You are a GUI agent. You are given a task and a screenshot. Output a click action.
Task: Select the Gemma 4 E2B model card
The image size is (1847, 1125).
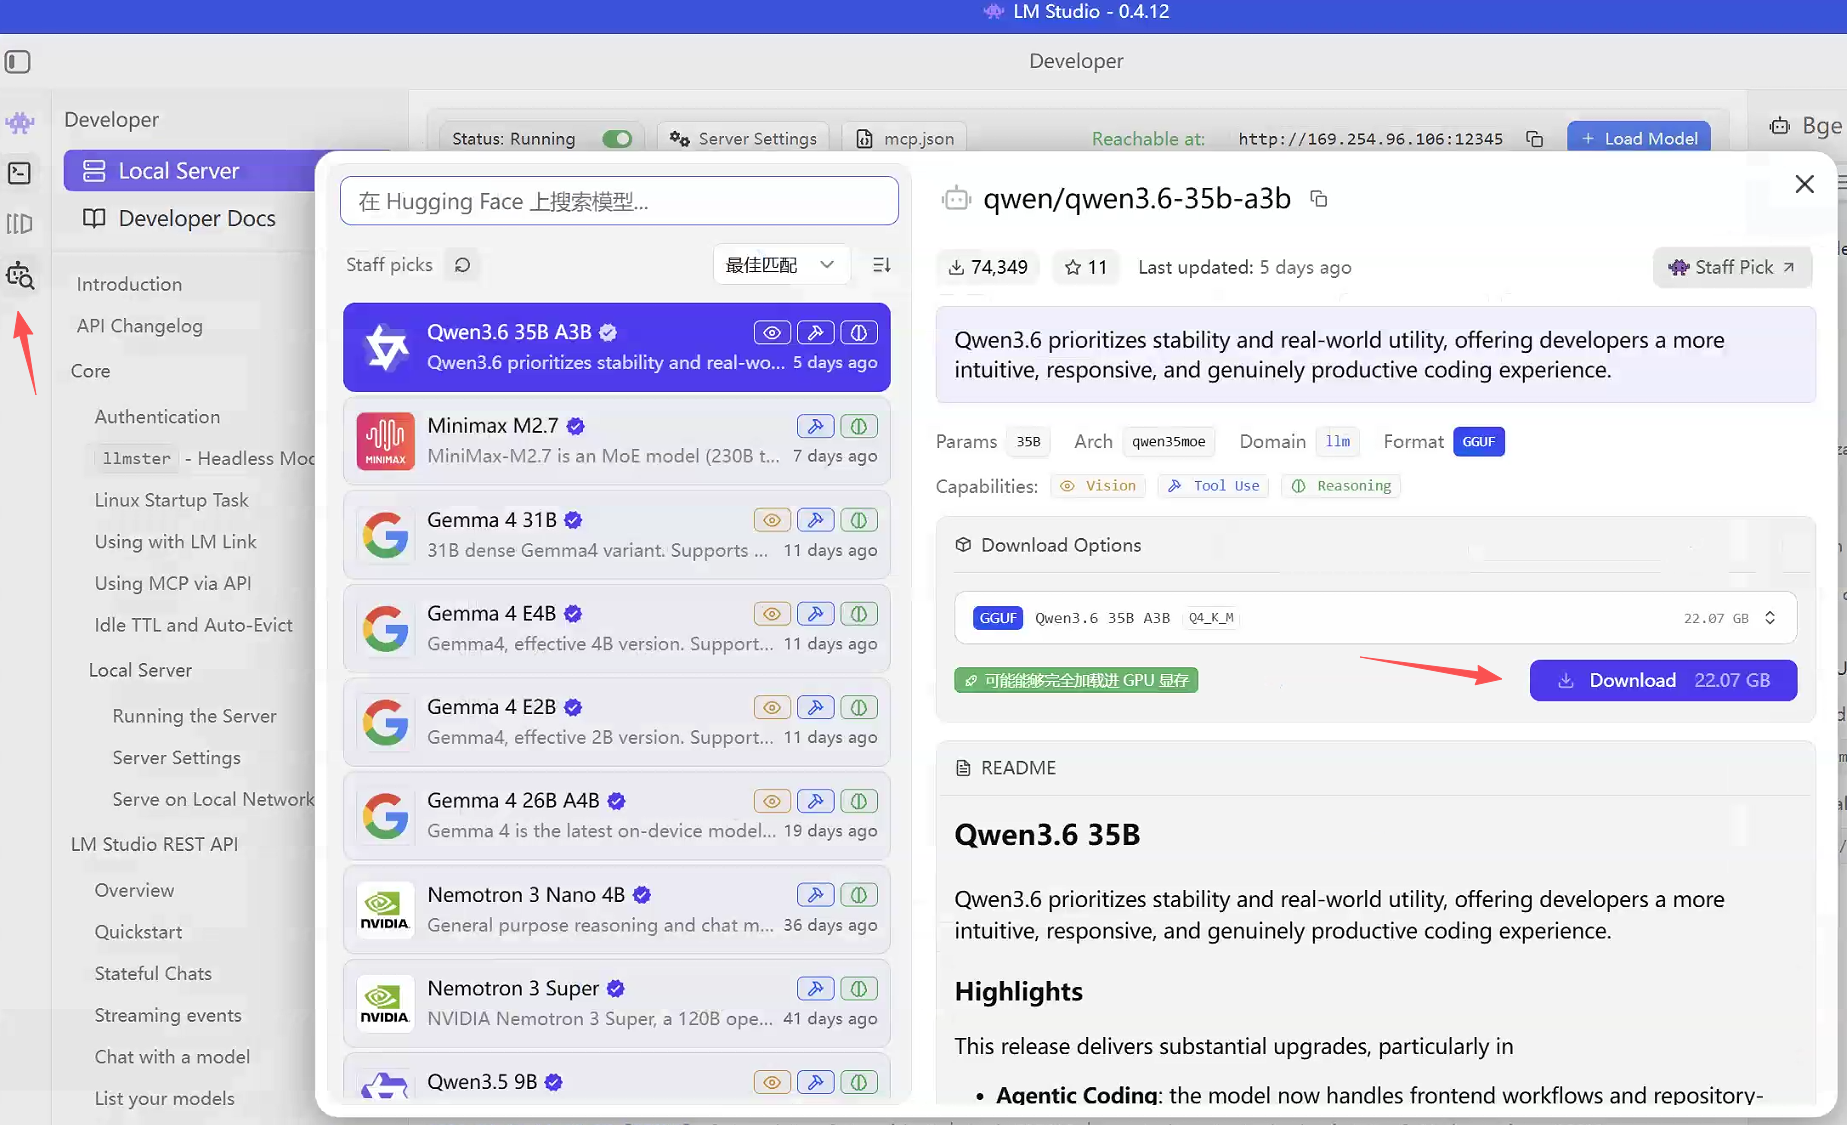click(x=616, y=722)
